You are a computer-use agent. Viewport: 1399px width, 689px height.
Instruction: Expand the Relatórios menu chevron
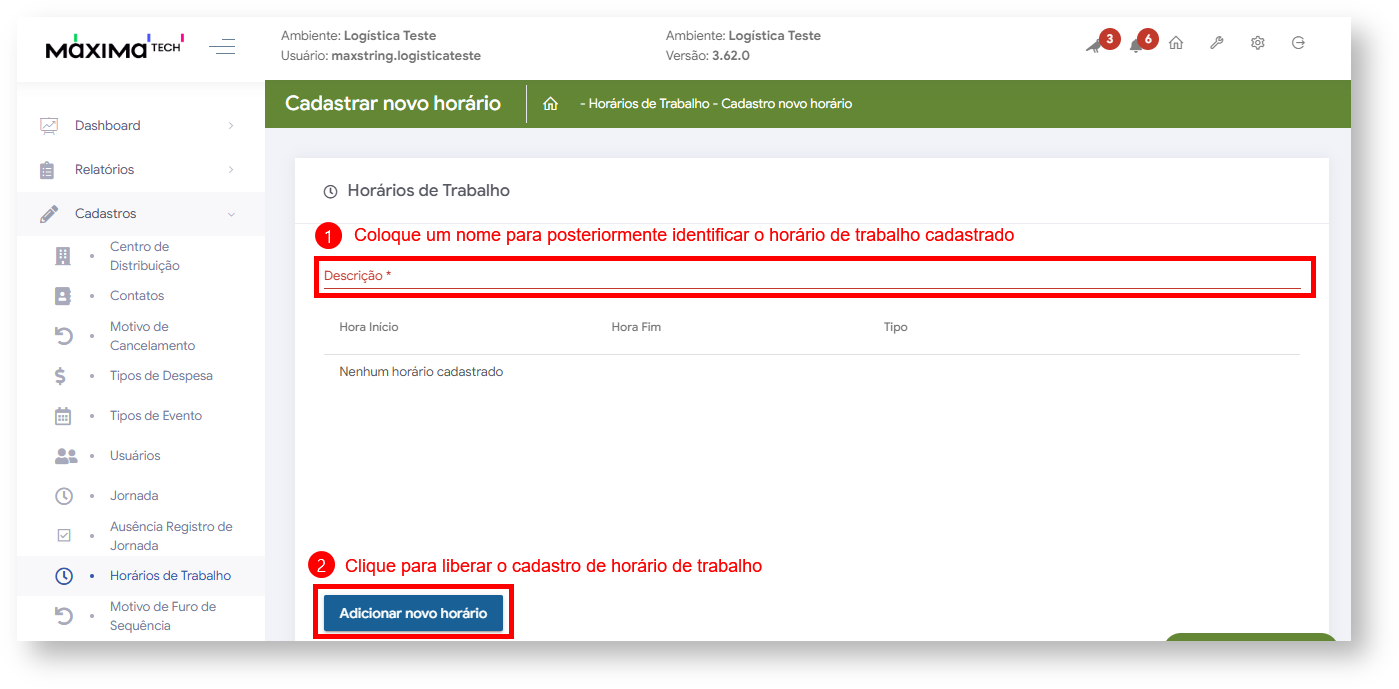[231, 170]
